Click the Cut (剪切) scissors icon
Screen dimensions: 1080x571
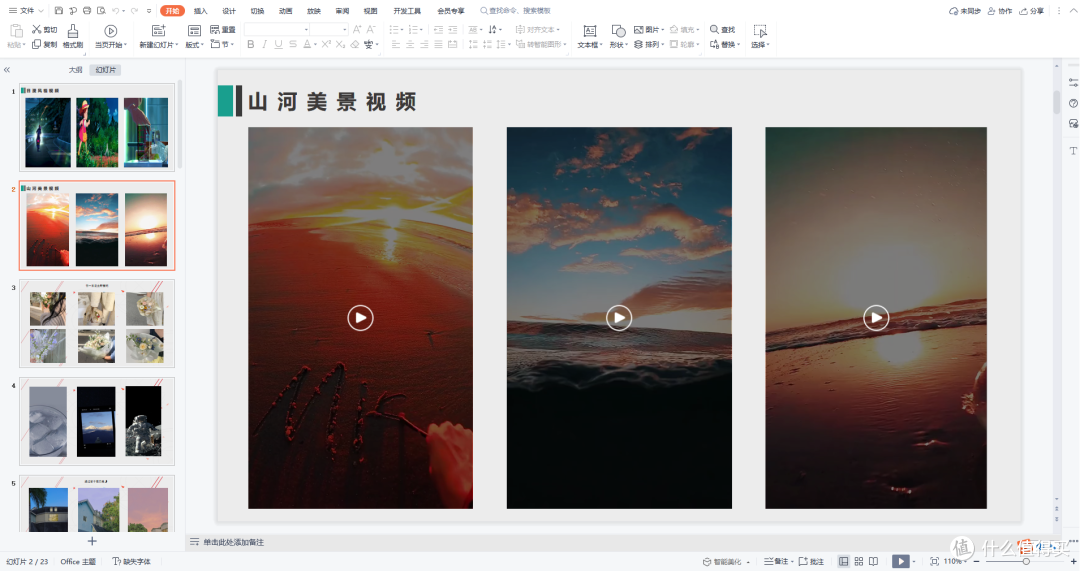tap(37, 30)
